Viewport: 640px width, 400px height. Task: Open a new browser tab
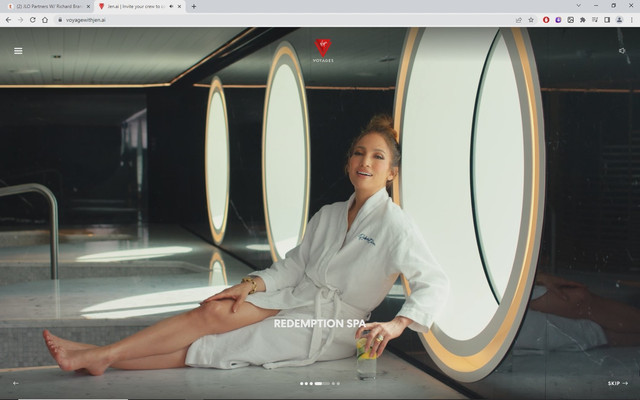[193, 7]
